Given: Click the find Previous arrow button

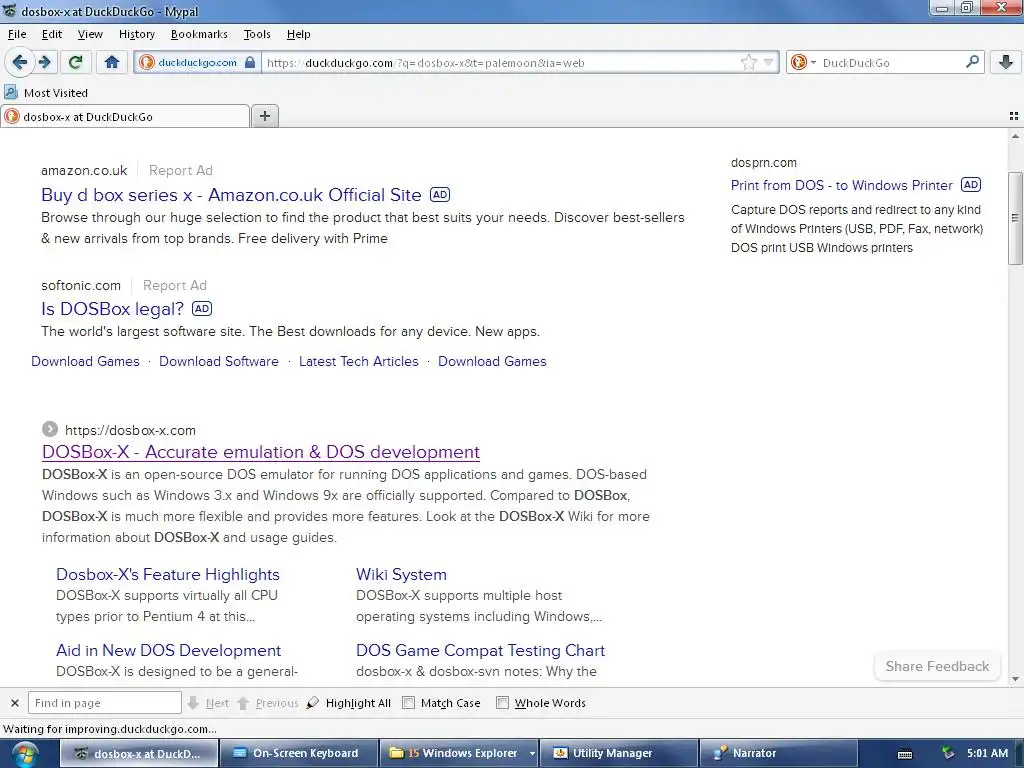Looking at the screenshot, I should pyautogui.click(x=268, y=703).
